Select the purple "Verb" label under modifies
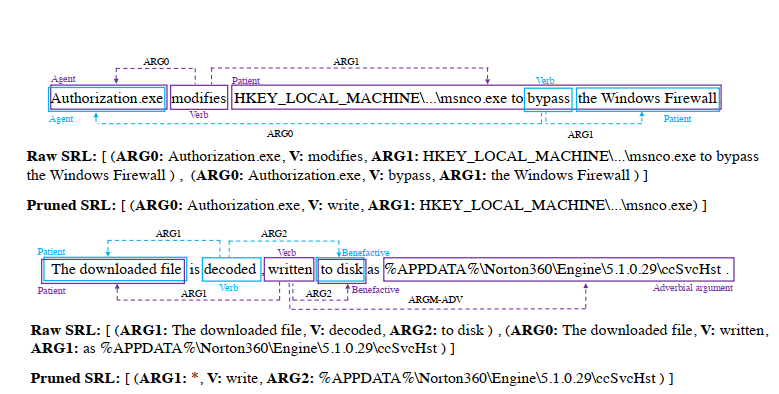This screenshot has width=779, height=394. [x=199, y=115]
